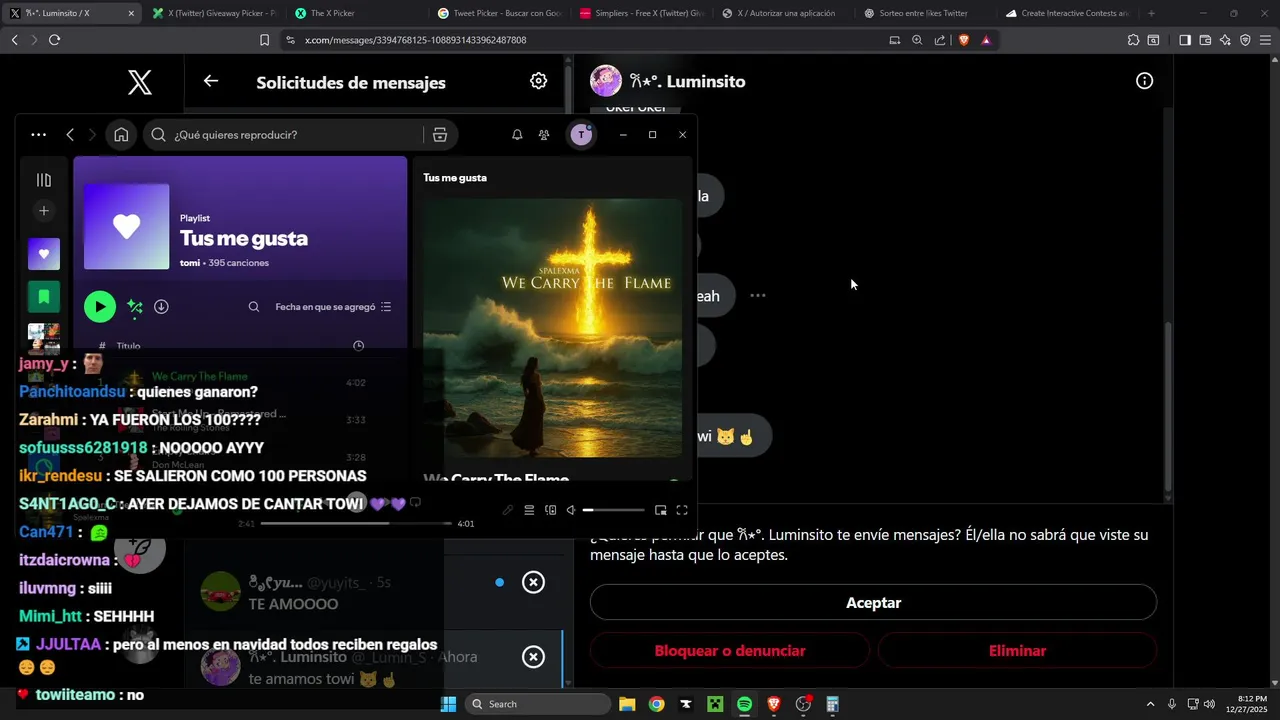Screen dimensions: 1280x720
Task: Open Brave Rewards triangle icon
Action: [986, 40]
